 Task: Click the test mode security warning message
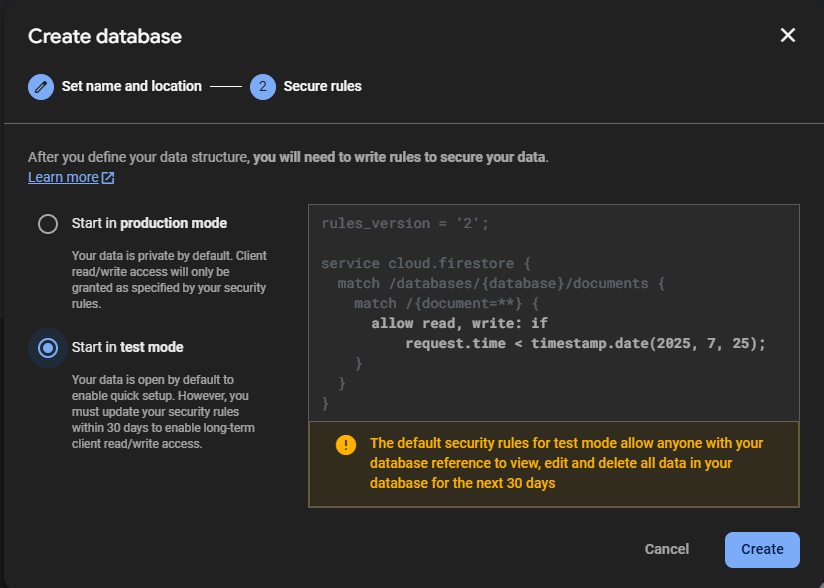(x=565, y=463)
